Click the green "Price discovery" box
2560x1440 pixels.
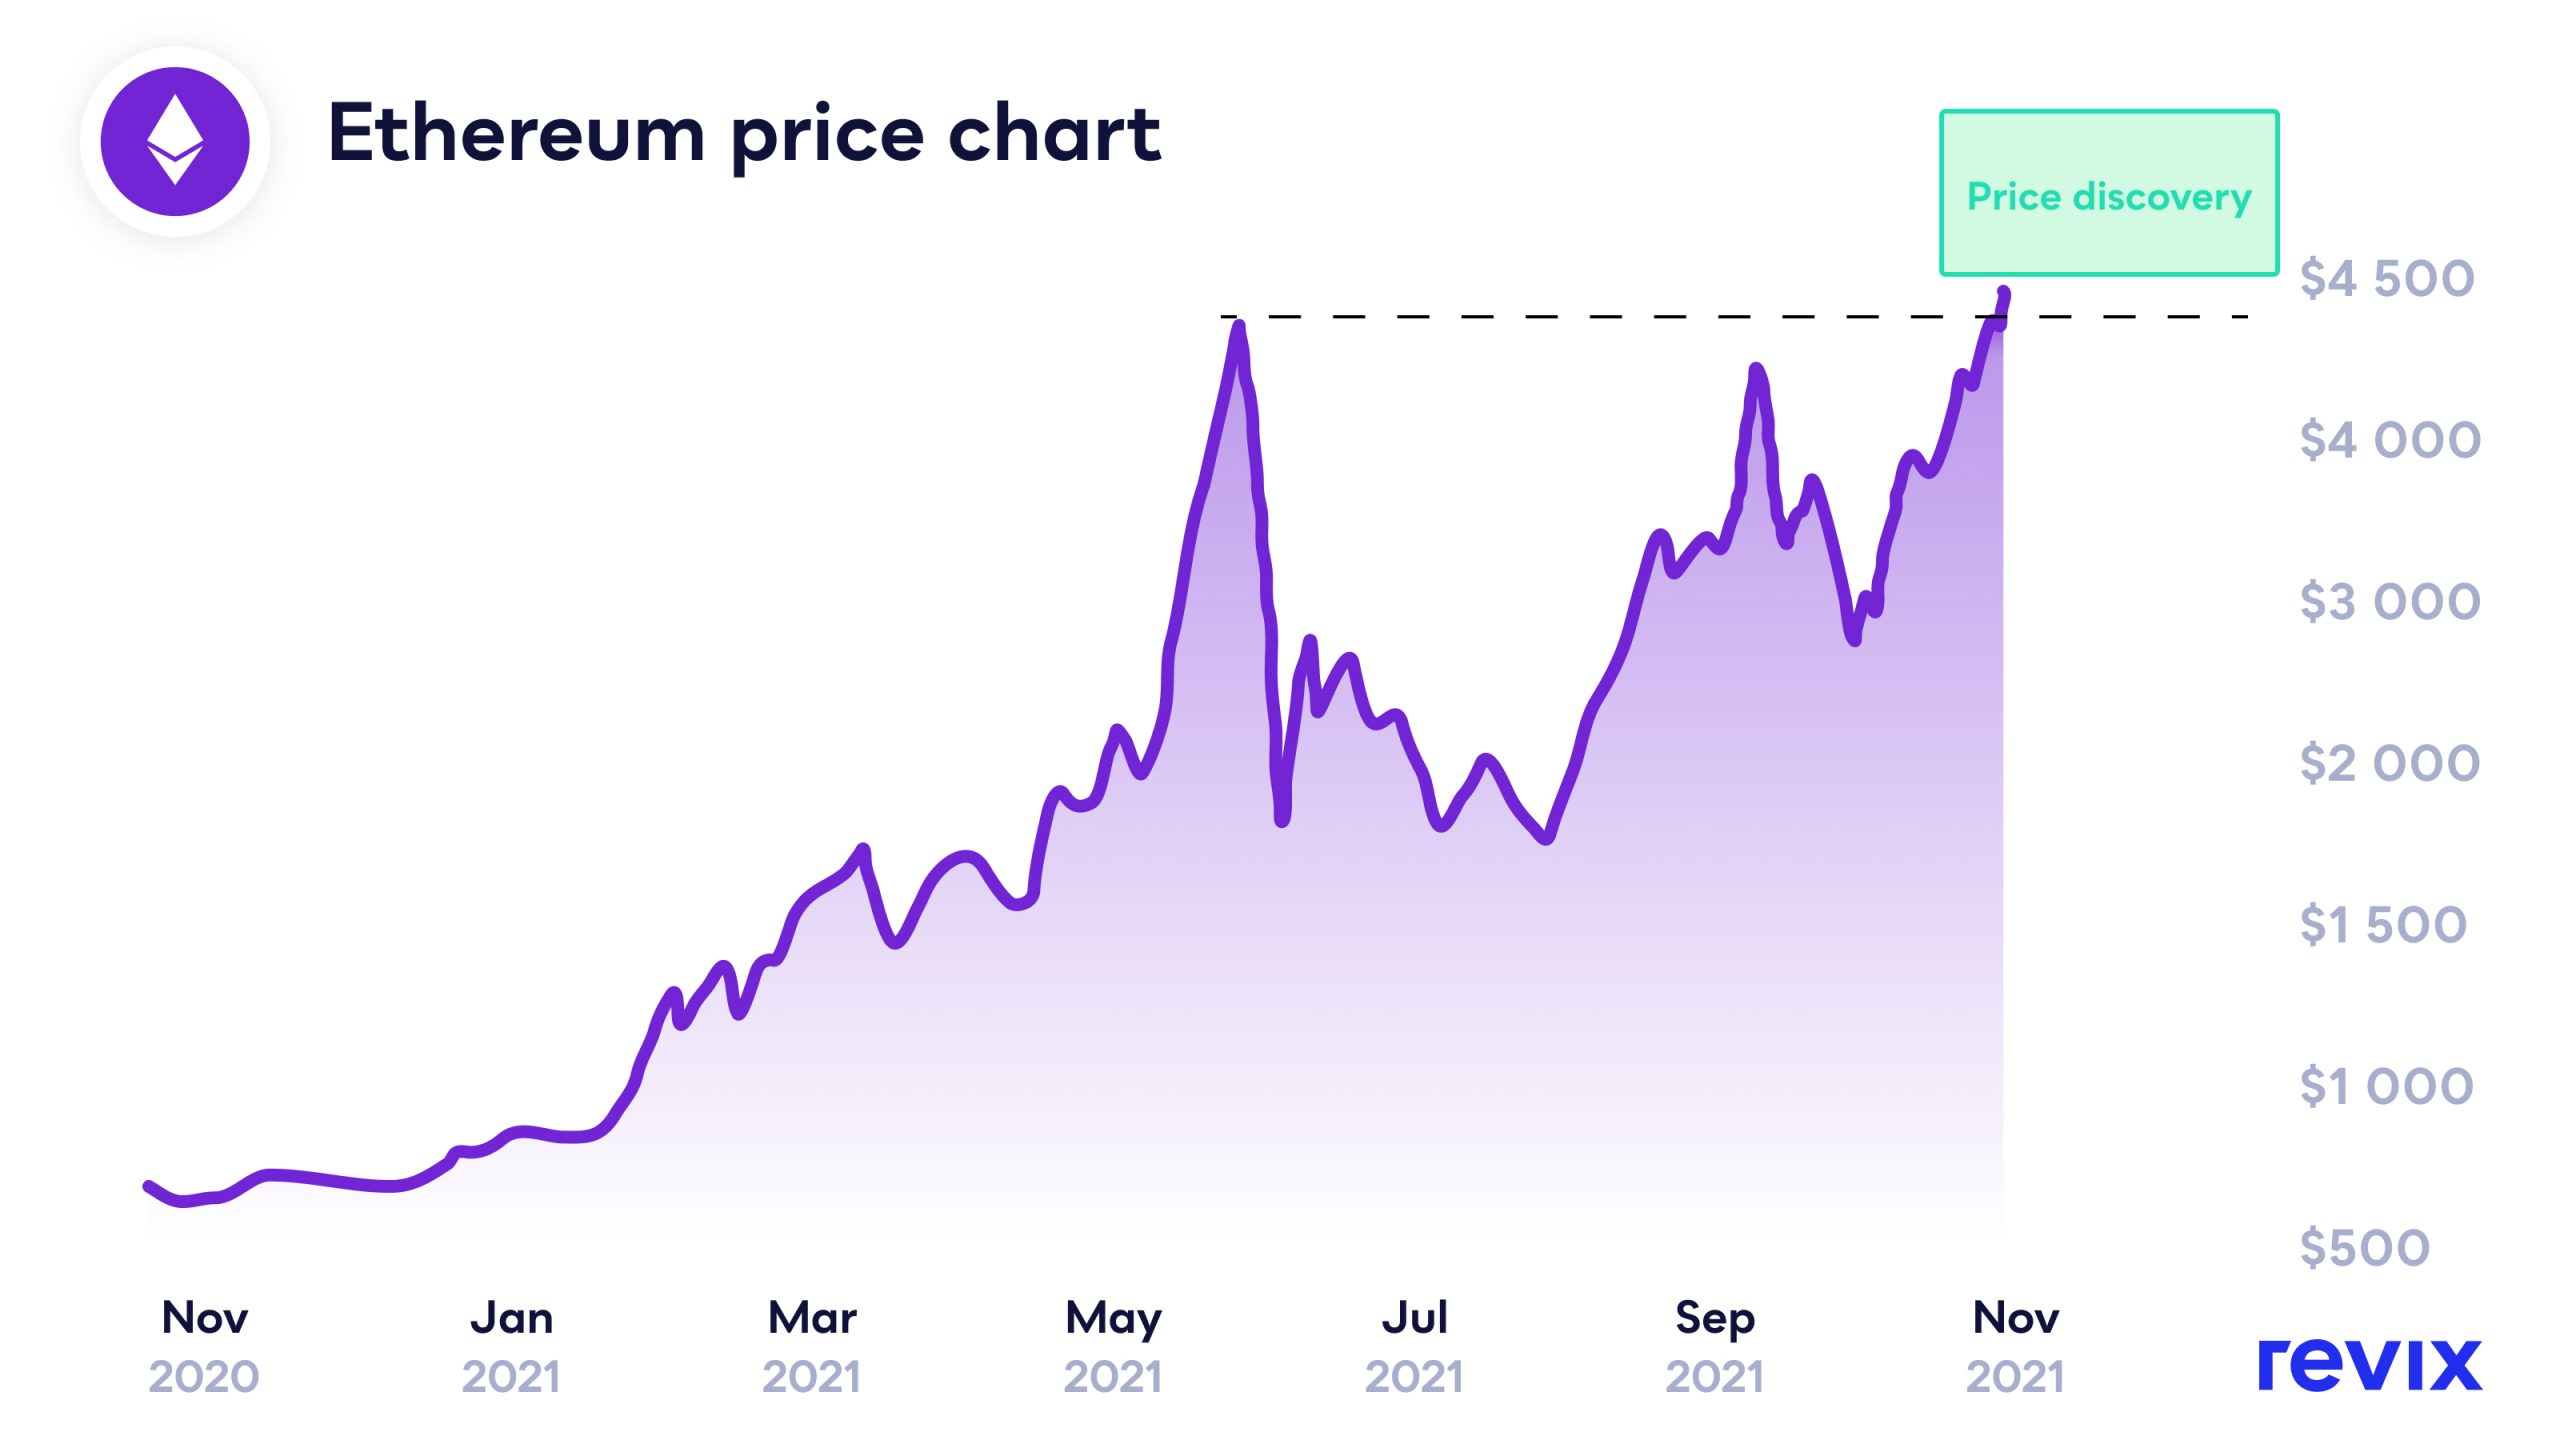pyautogui.click(x=2108, y=193)
